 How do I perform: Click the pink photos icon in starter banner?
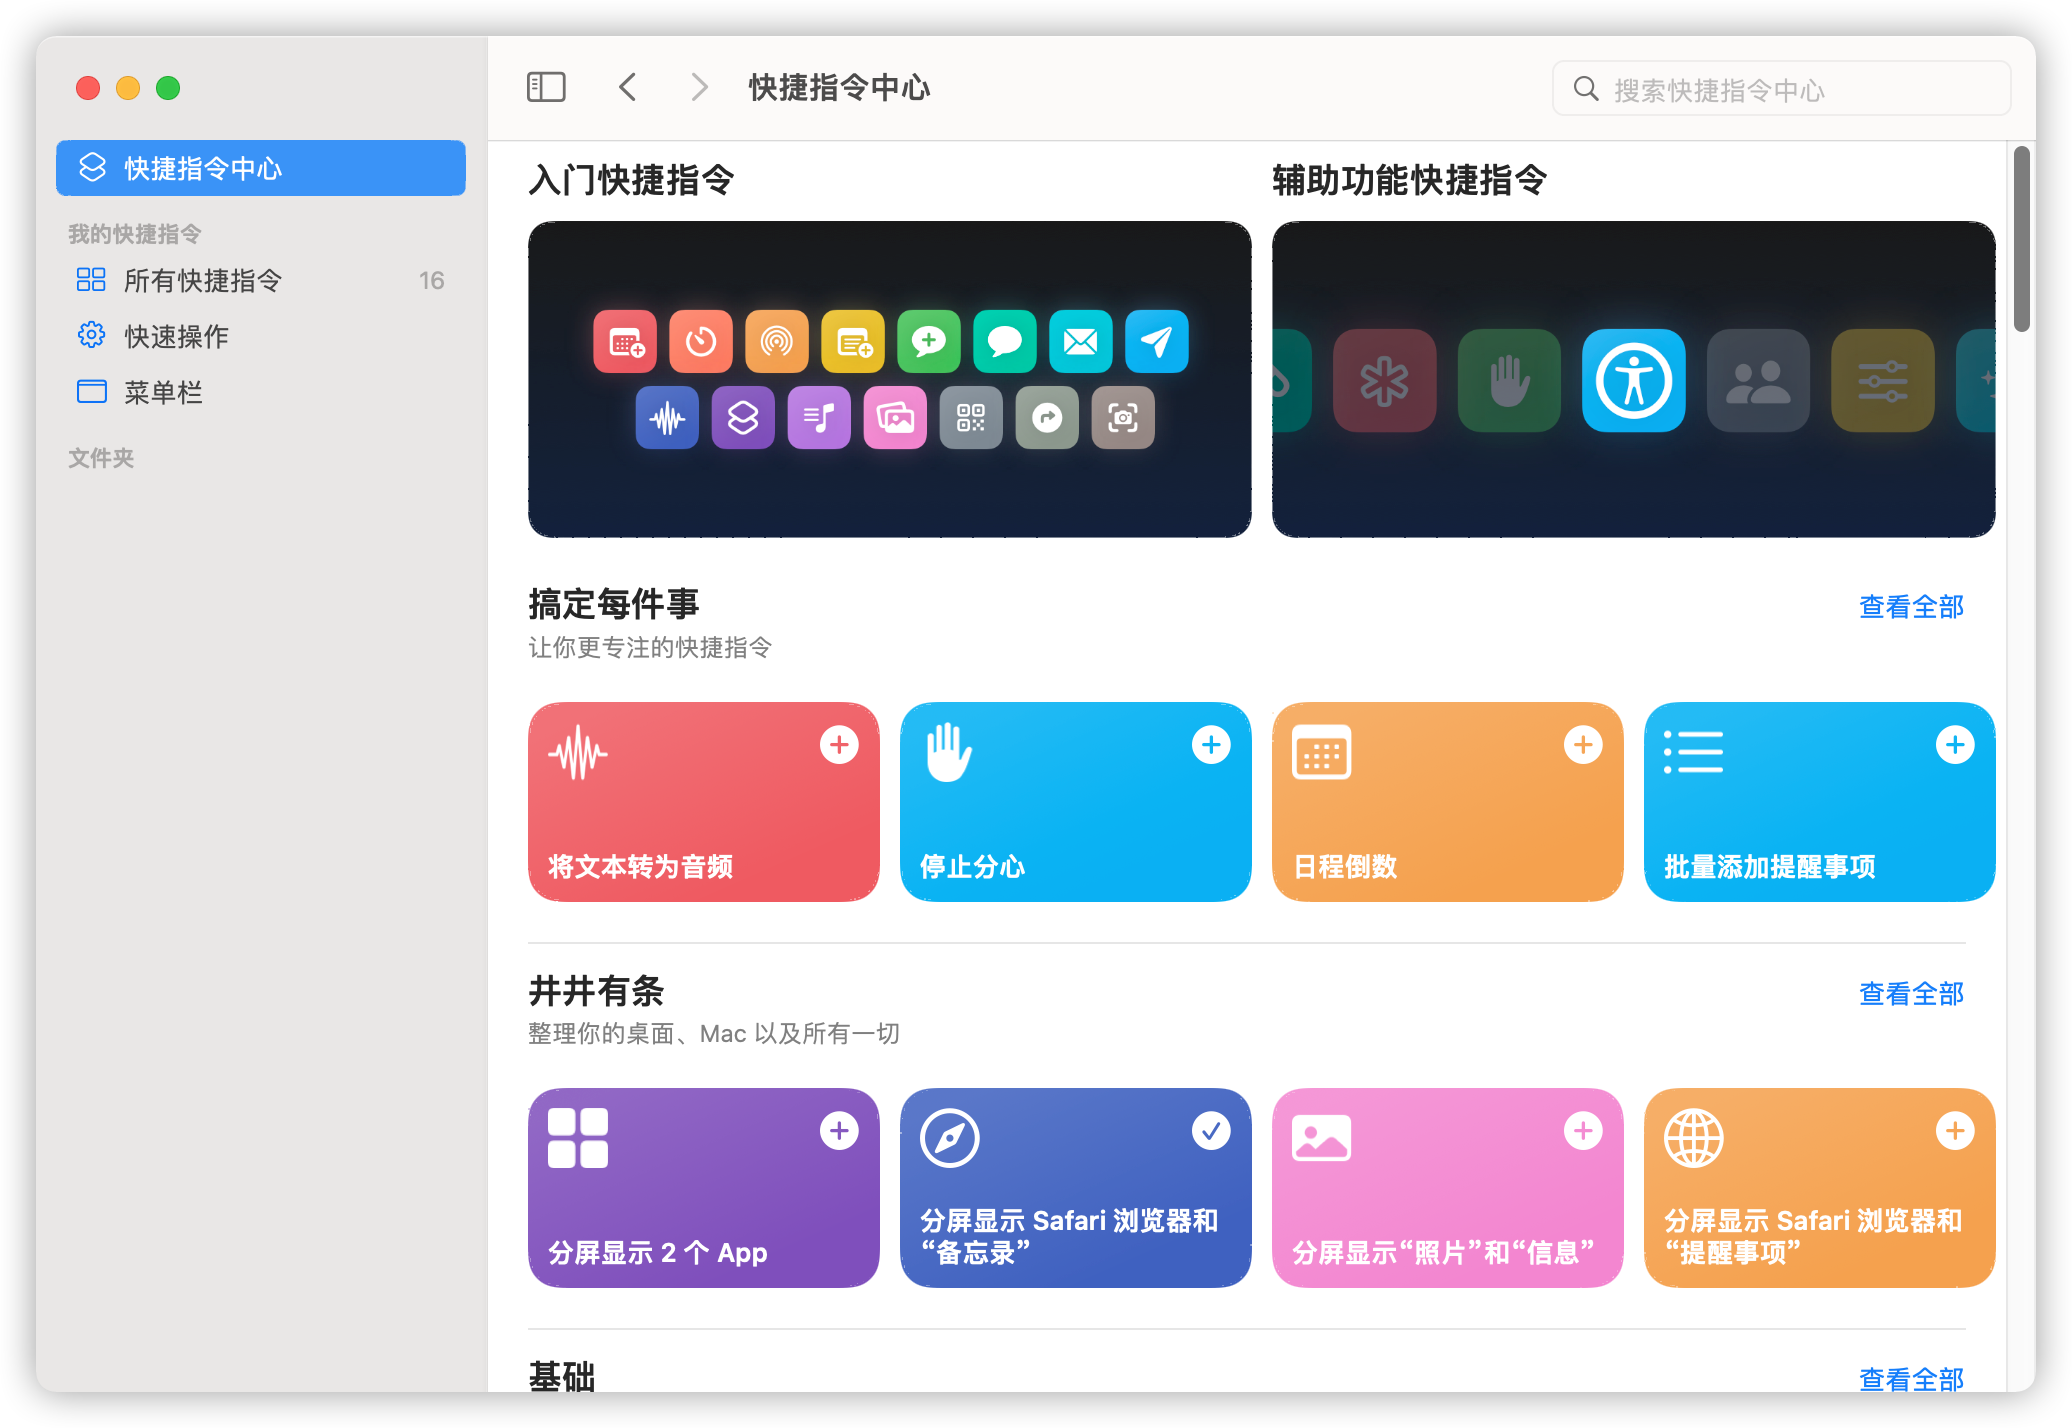pyautogui.click(x=895, y=418)
